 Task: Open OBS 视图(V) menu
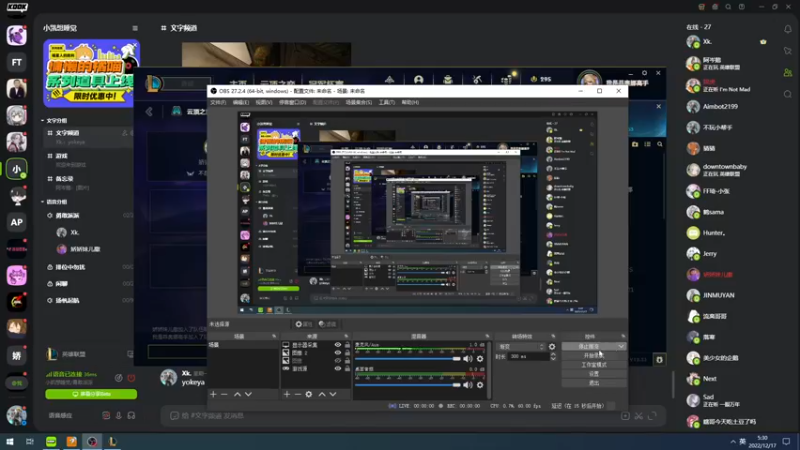click(x=264, y=103)
